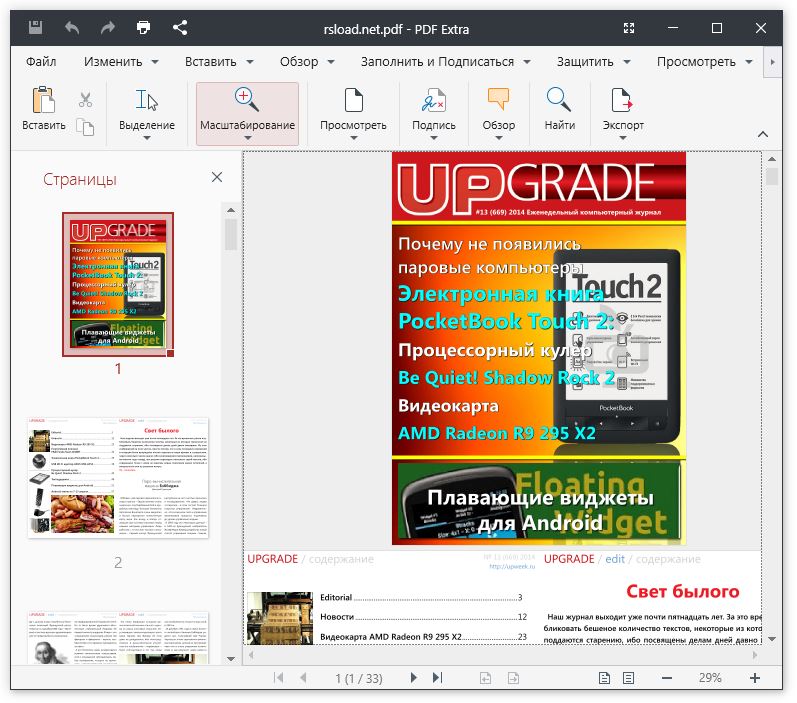Click the Новости contents entry
The image size is (797, 703).
pyautogui.click(x=423, y=617)
